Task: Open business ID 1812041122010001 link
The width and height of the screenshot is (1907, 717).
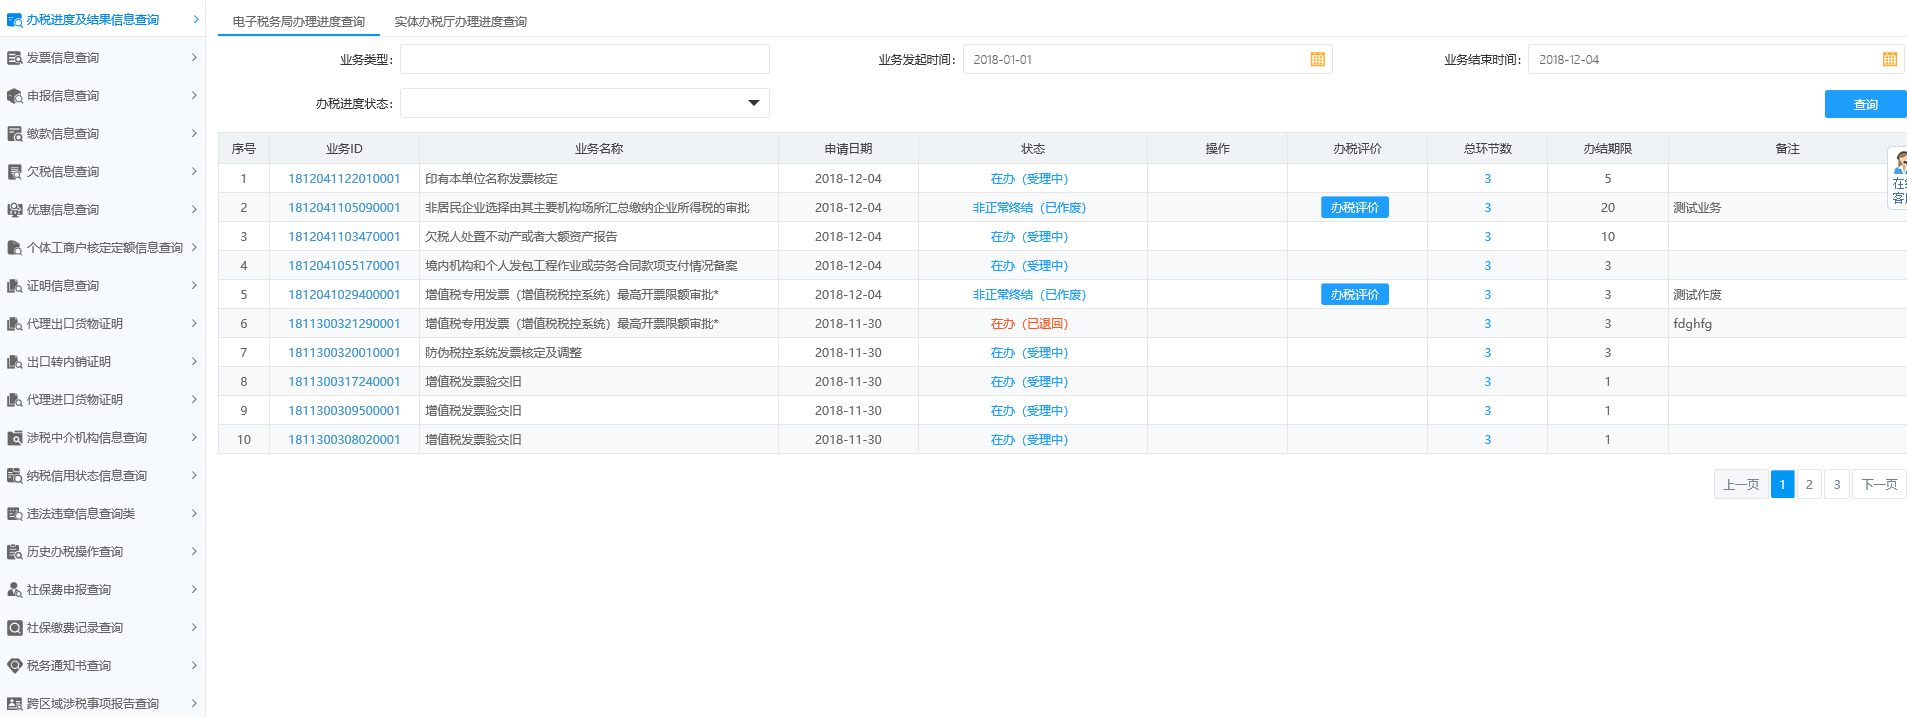Action: click(x=344, y=179)
